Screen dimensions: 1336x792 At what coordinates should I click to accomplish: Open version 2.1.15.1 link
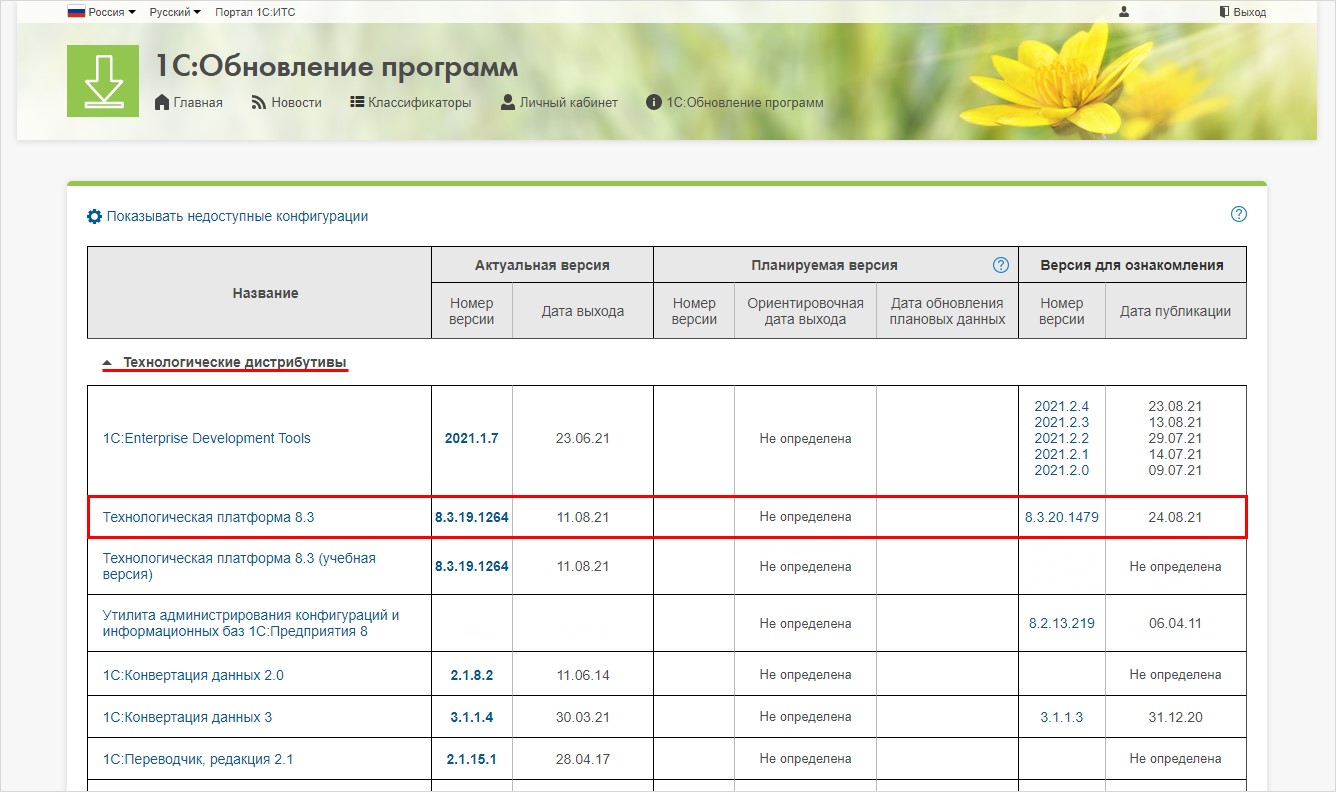click(471, 759)
